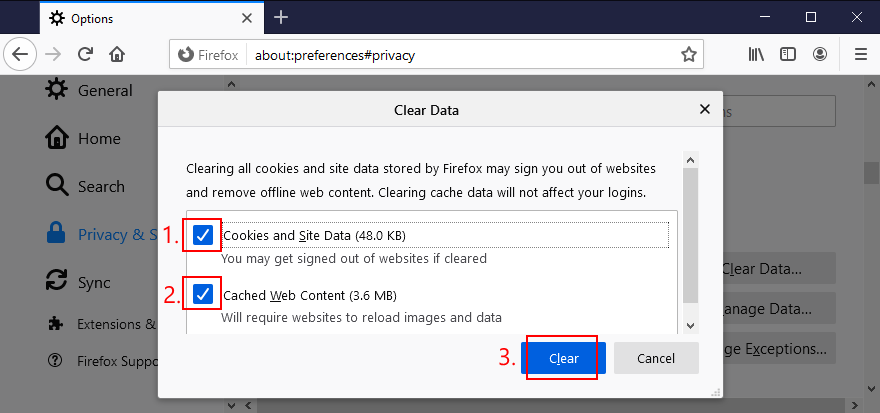Go to the Home page icon
Image resolution: width=880 pixels, height=413 pixels.
117,54
